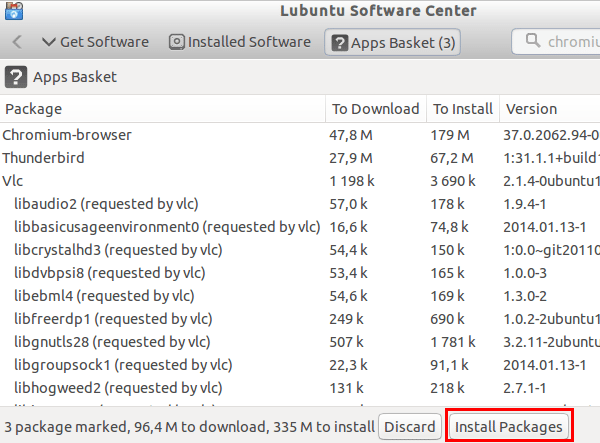600x443 pixels.
Task: Select libbasicusageenvironment0 dependency row
Action: point(300,227)
